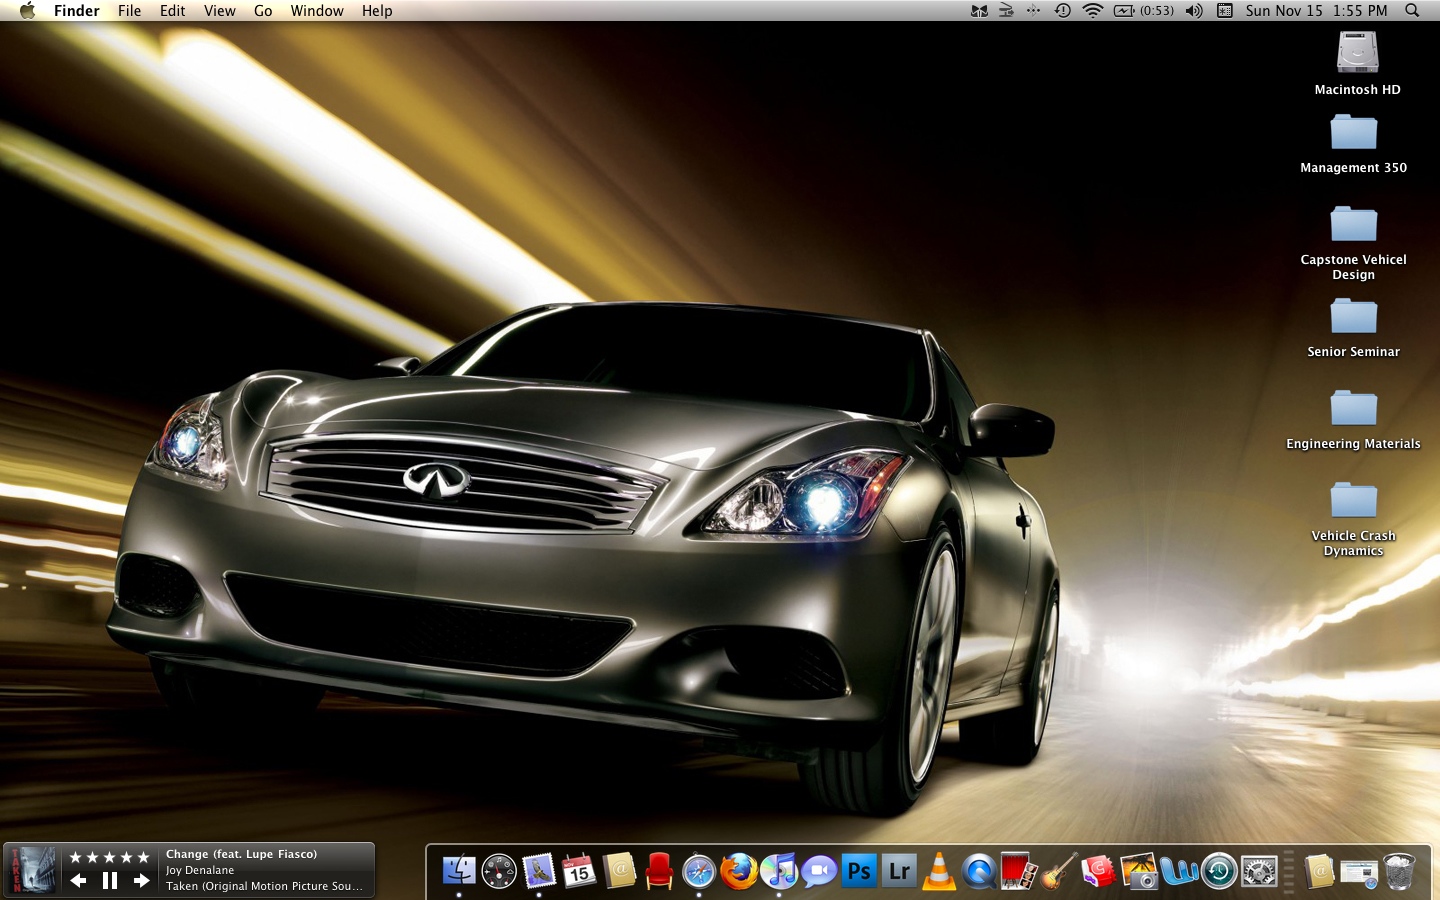Image resolution: width=1440 pixels, height=900 pixels.
Task: Select the Vehicle Crash Dynamics folder
Action: point(1353,500)
